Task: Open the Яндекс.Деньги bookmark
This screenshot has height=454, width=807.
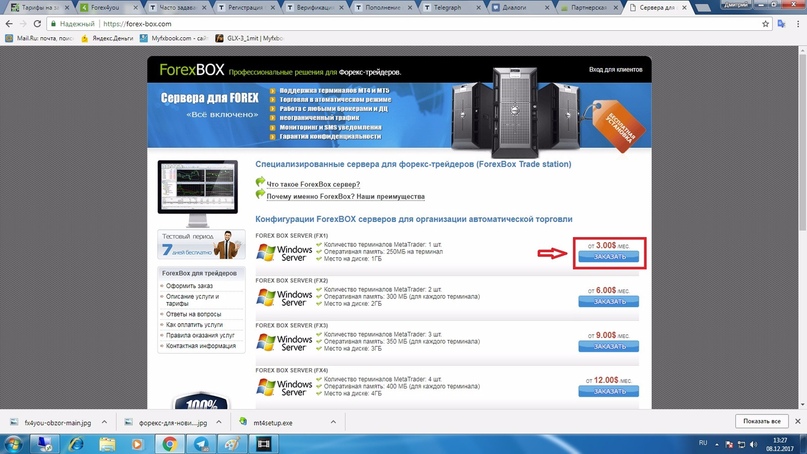Action: point(107,38)
